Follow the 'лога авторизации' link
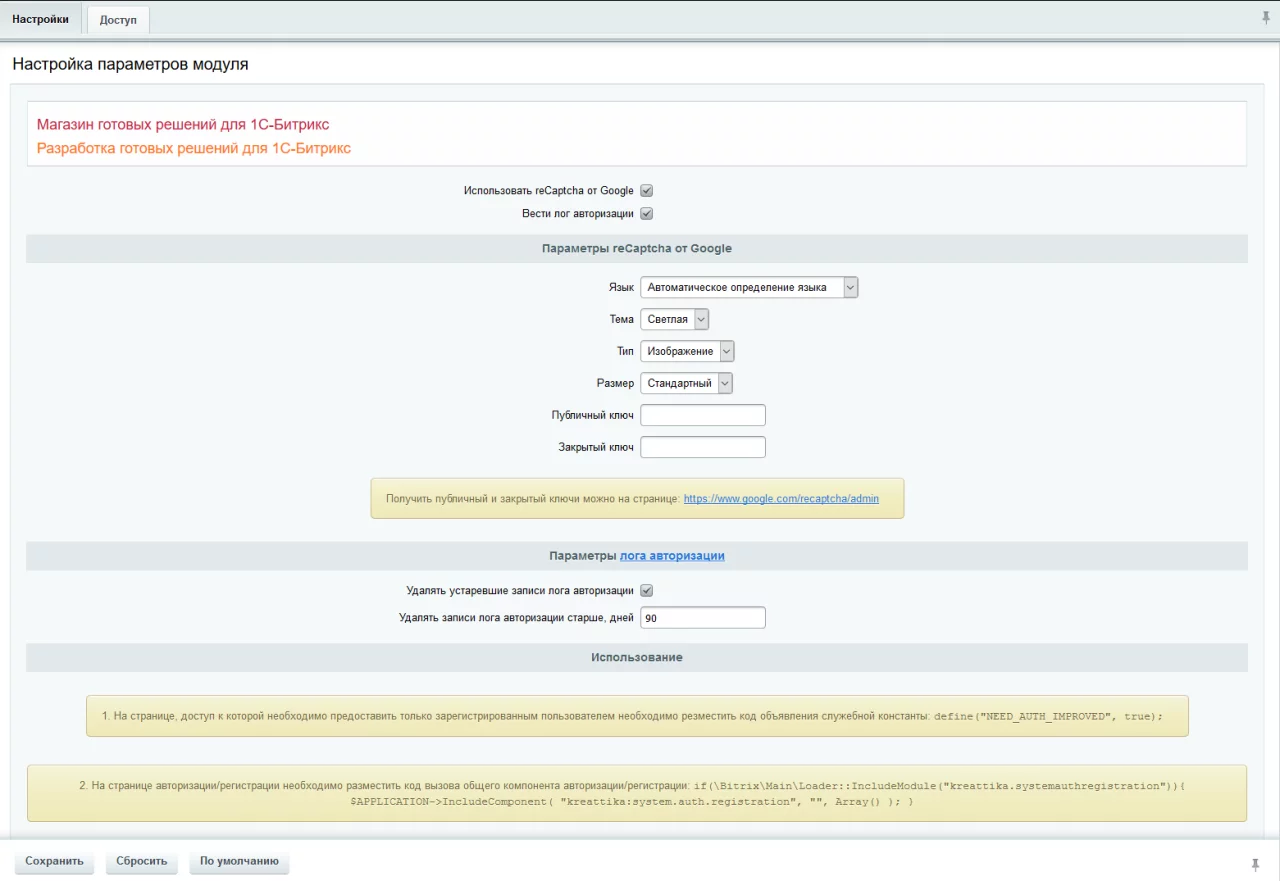The width and height of the screenshot is (1280, 881). (672, 557)
